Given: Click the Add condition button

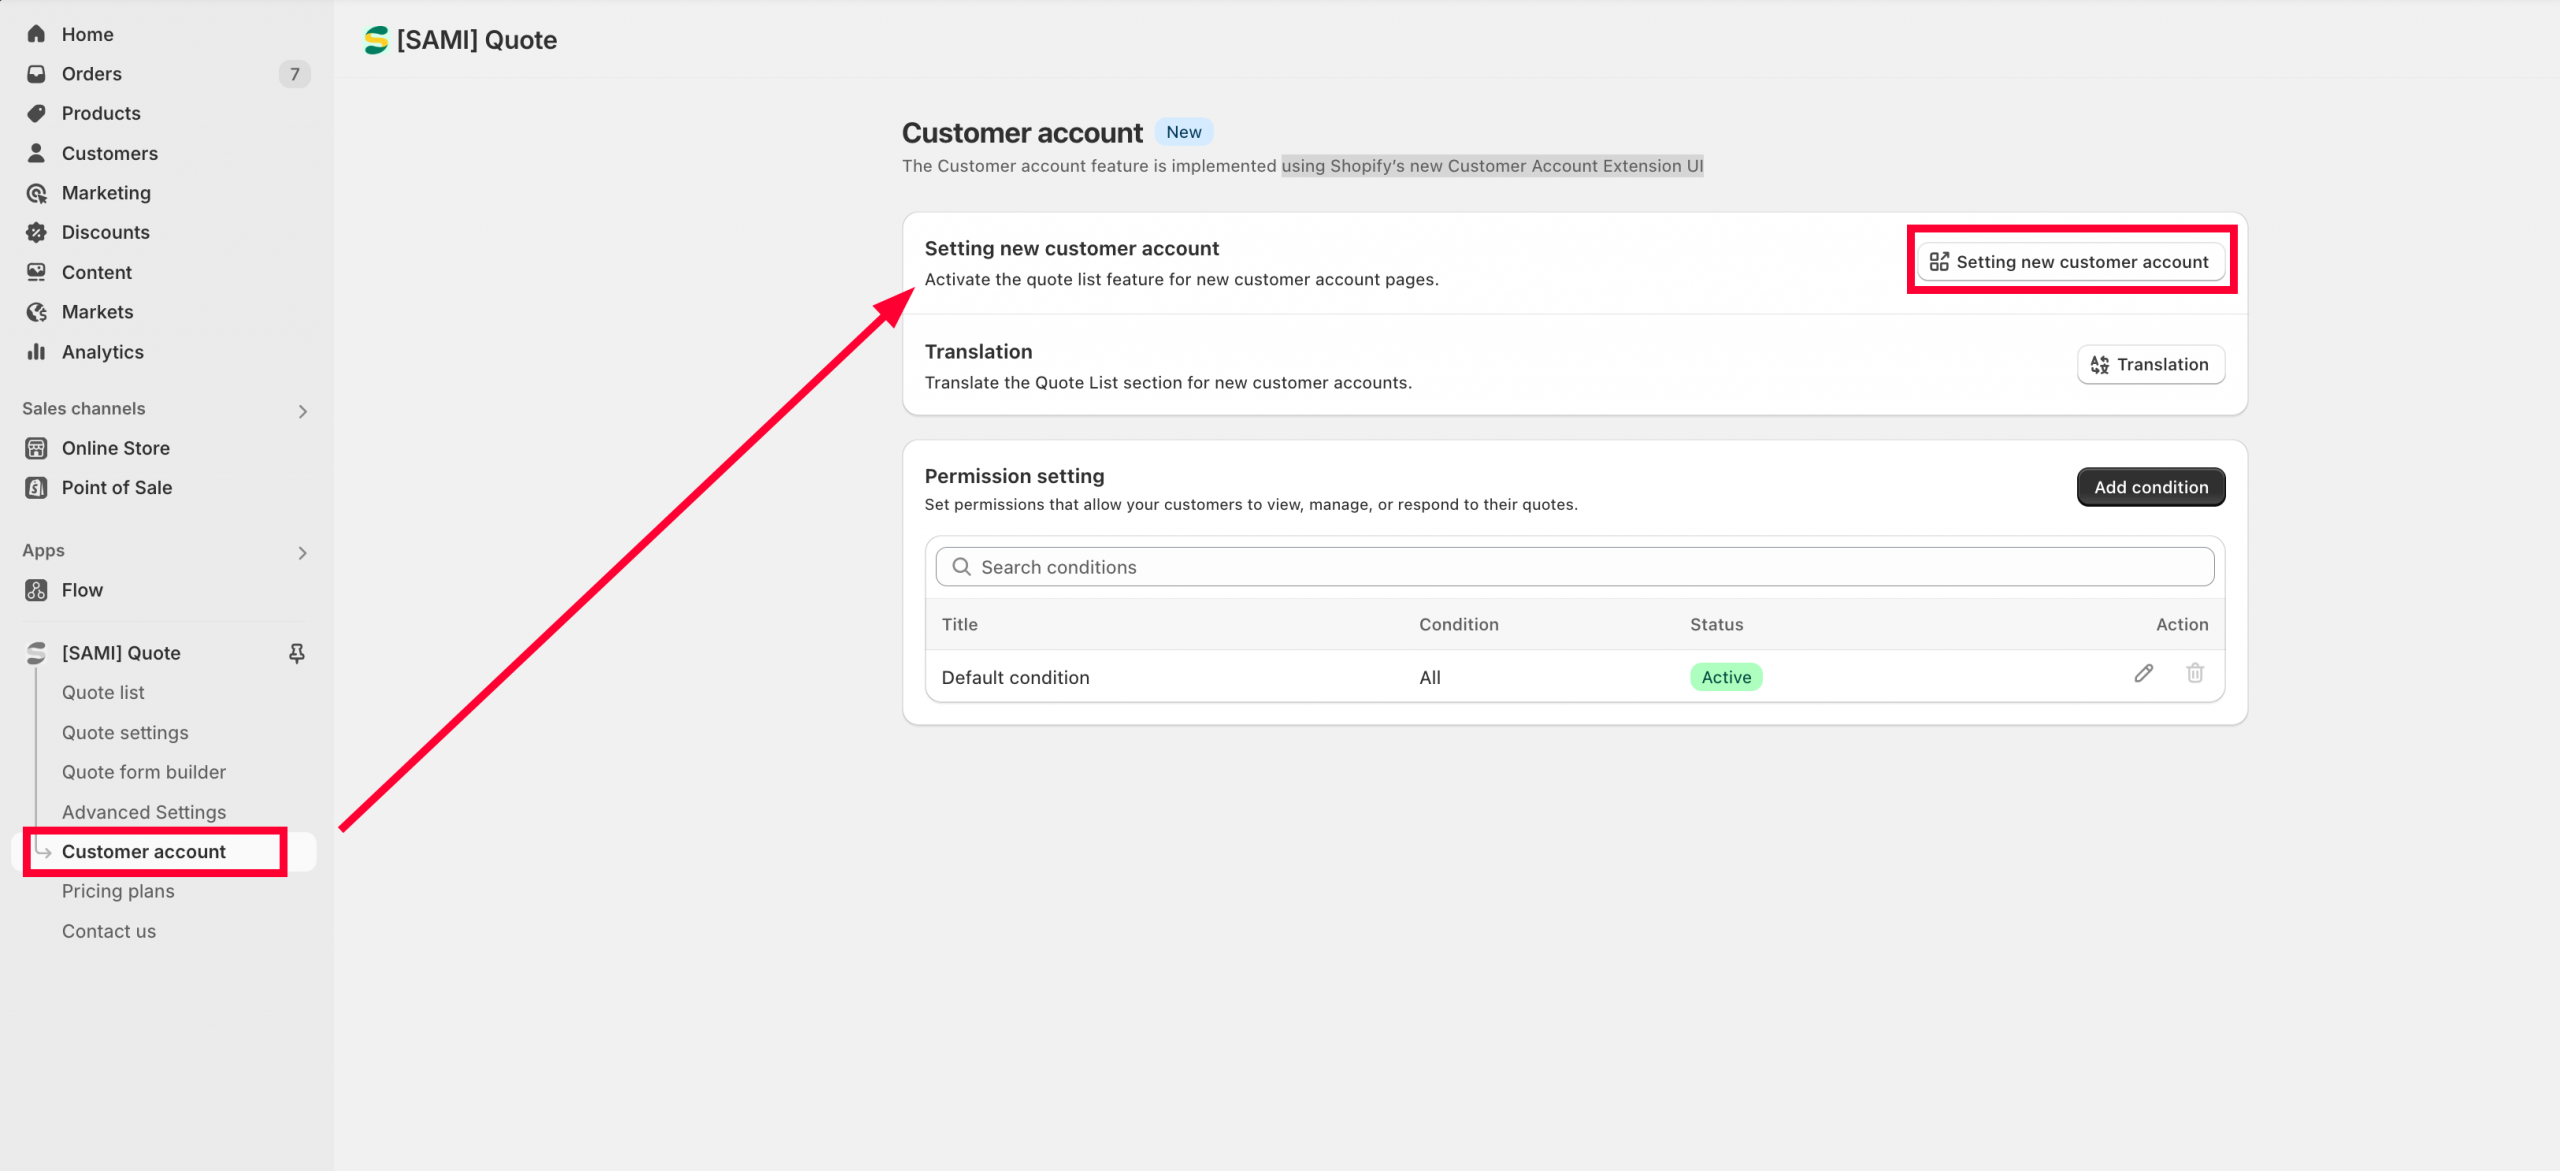Looking at the screenshot, I should coord(2151,487).
